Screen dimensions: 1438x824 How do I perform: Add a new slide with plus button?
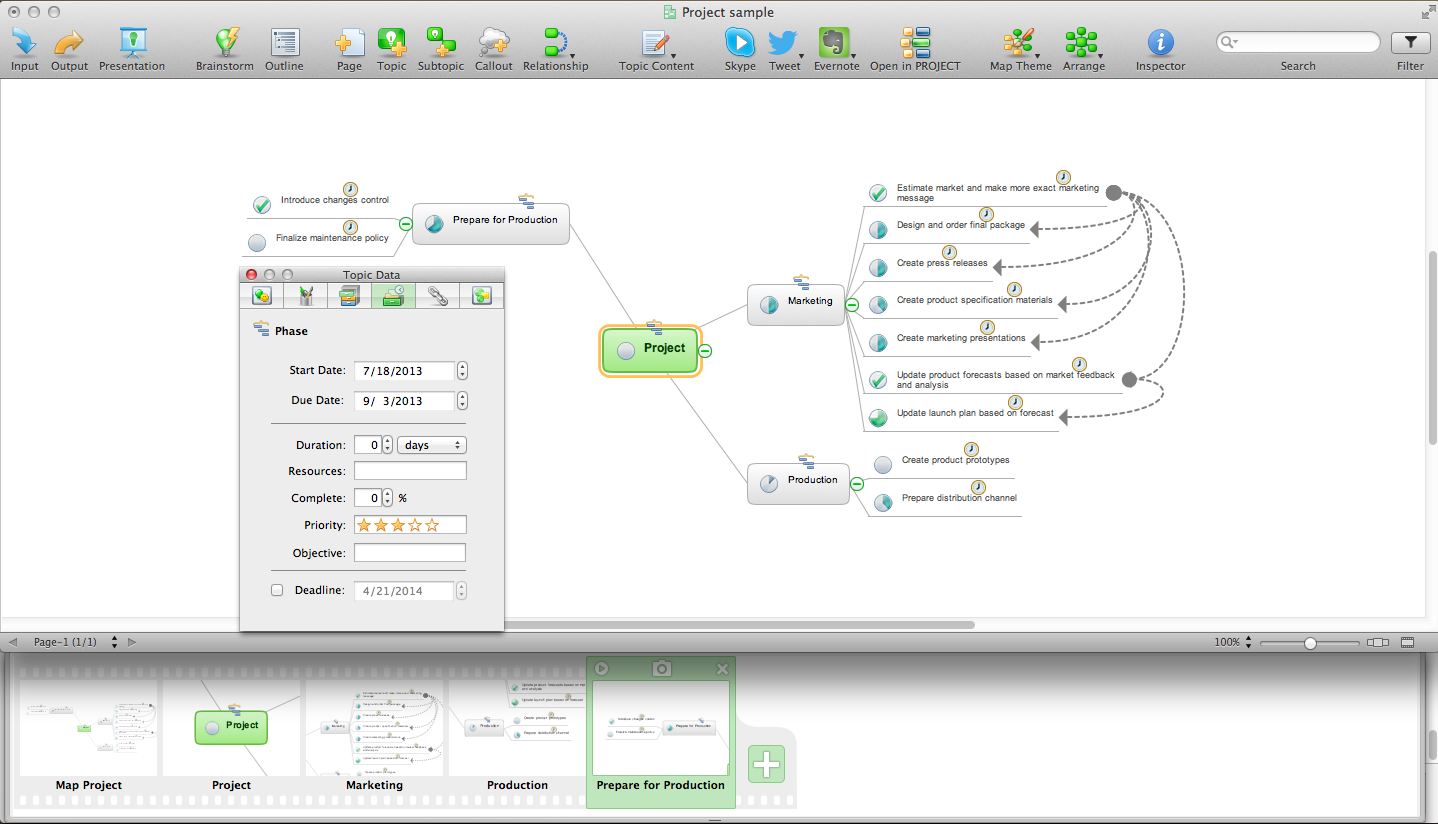(766, 765)
